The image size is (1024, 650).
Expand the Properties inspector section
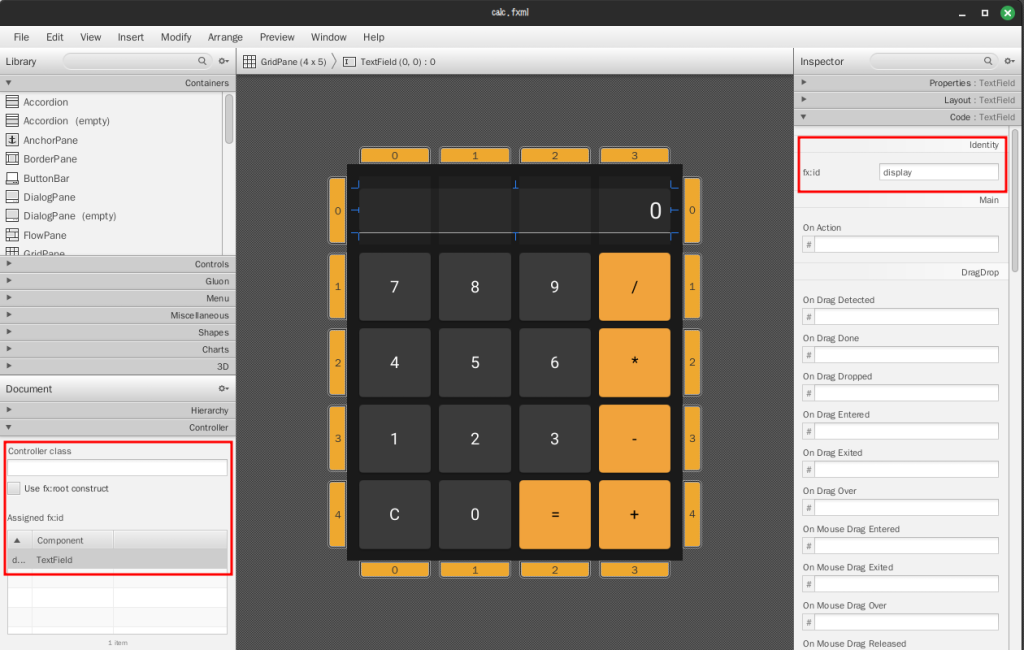908,83
